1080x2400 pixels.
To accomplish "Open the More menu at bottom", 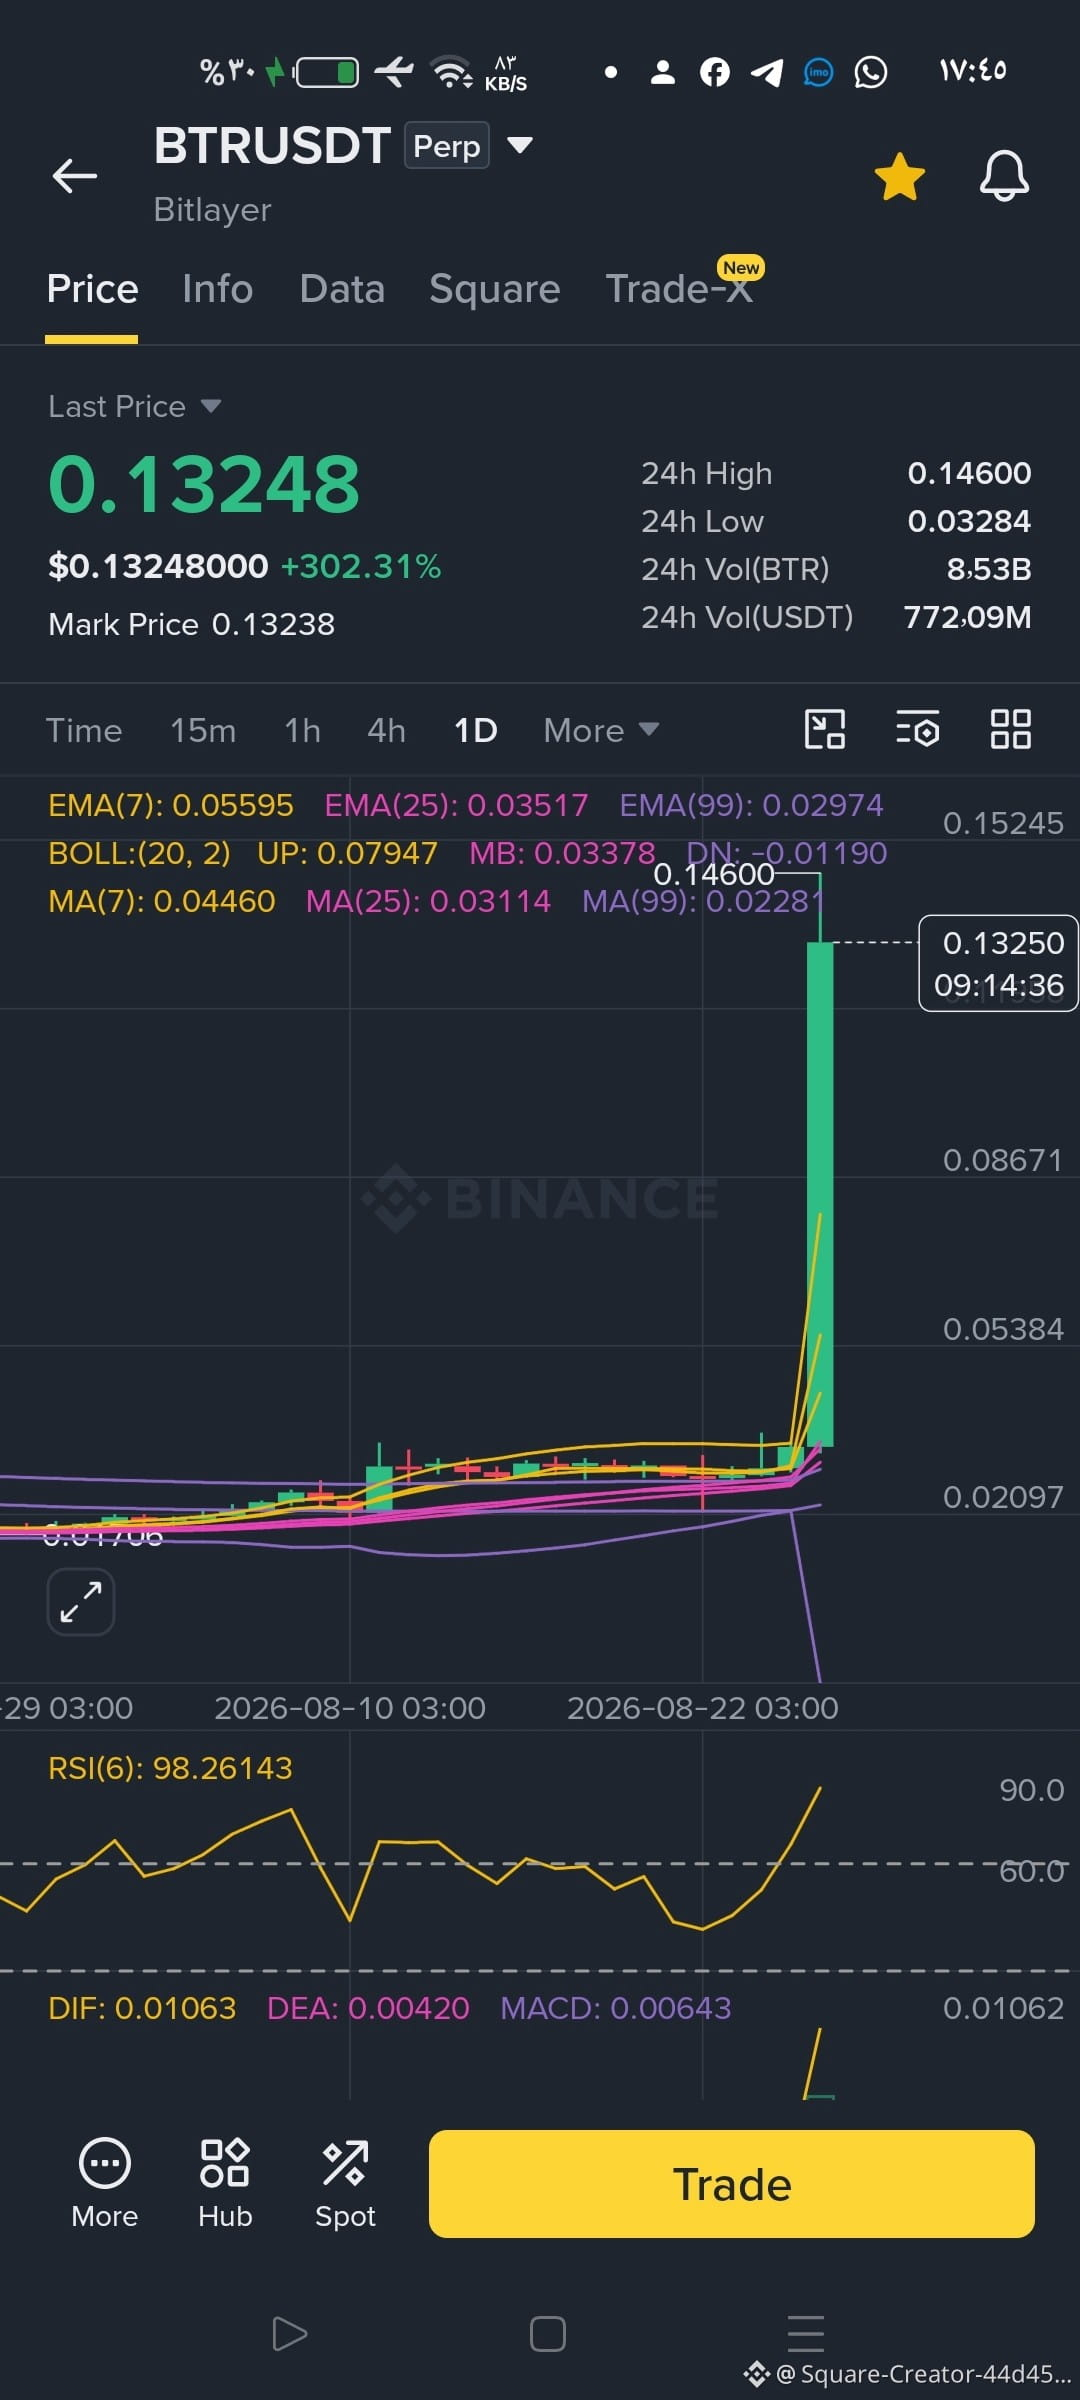I will click(105, 2185).
